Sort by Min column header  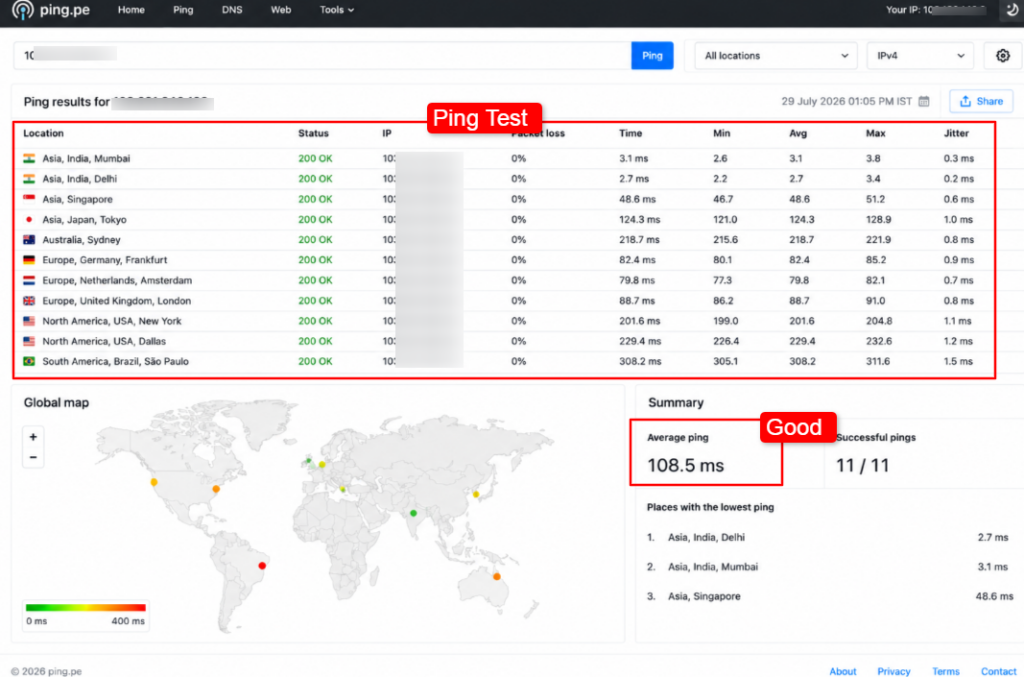coord(722,133)
